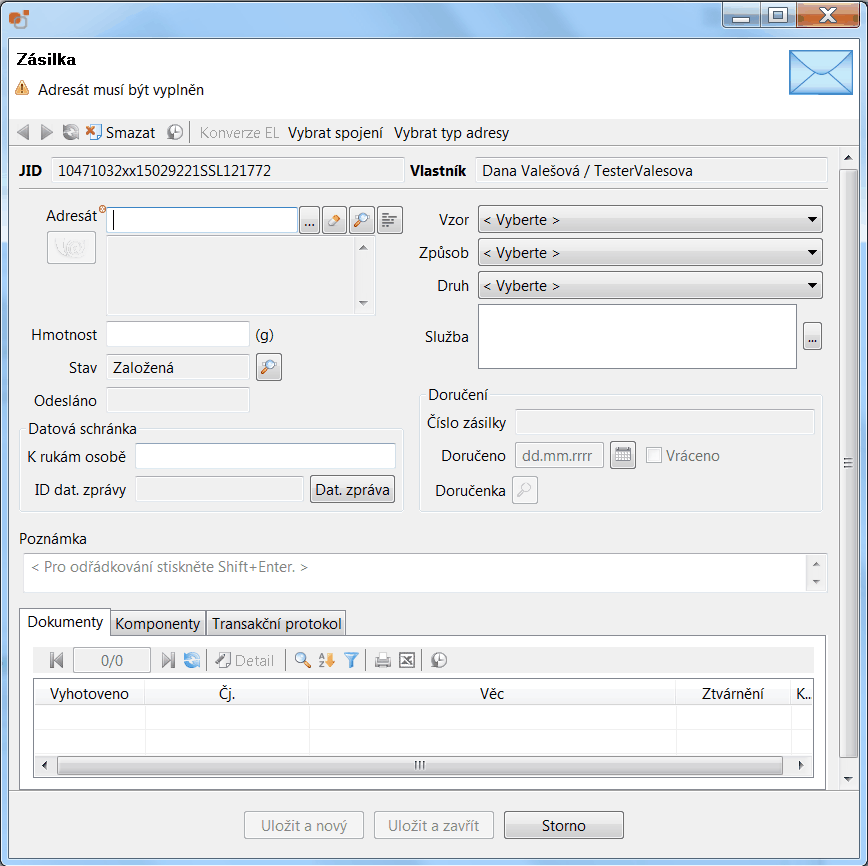Viewport: 868px width, 866px height.
Task: Refresh the documents list icon
Action: tap(192, 660)
